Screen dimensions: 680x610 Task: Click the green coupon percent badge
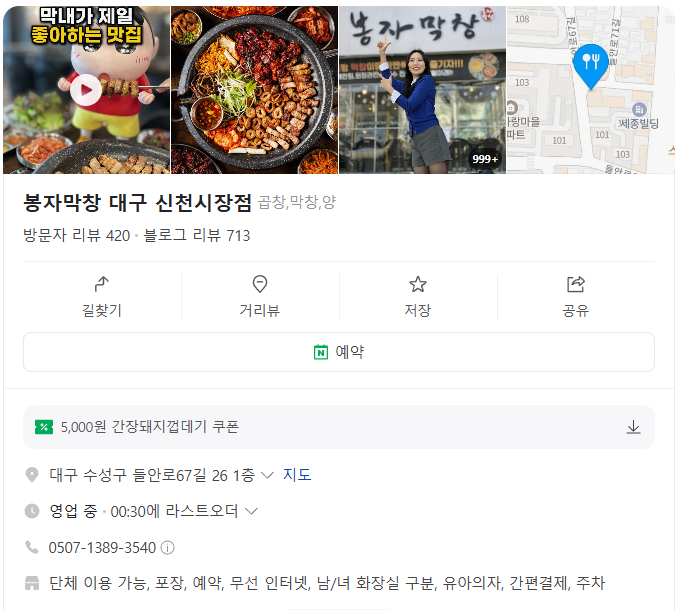44,427
